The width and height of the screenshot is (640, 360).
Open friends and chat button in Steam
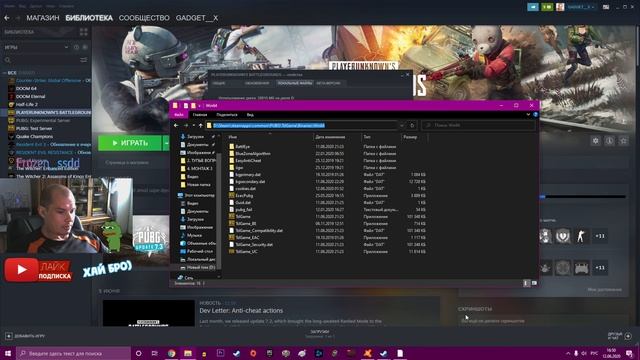[620, 336]
